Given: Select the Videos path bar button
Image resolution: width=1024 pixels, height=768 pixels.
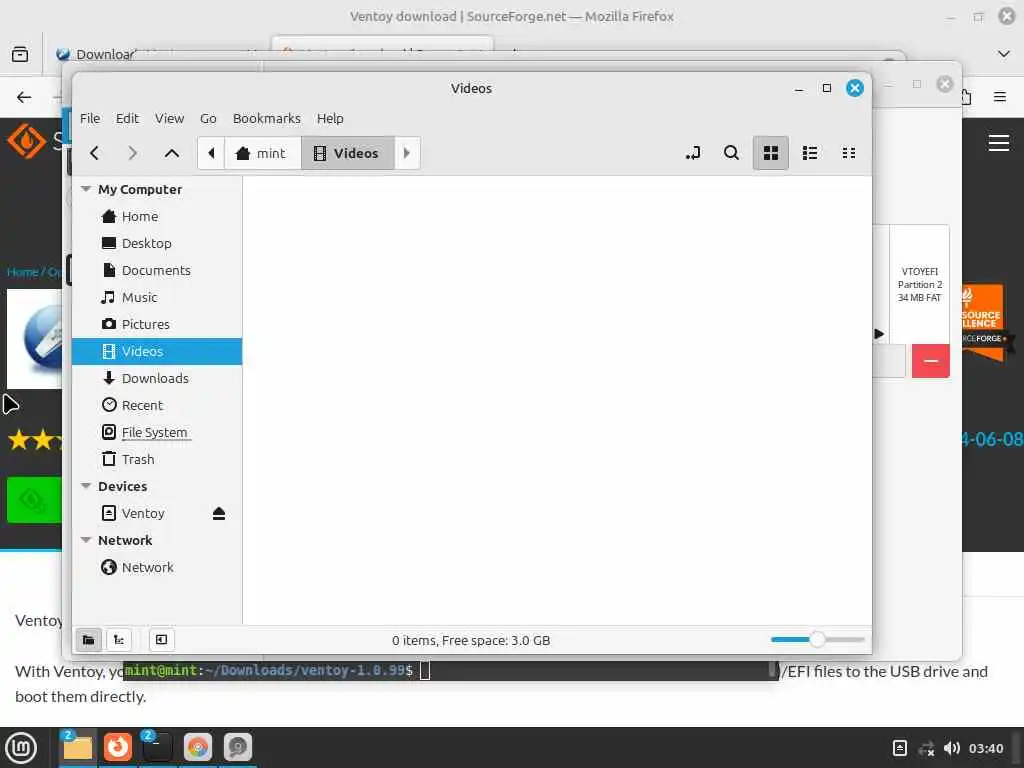Looking at the screenshot, I should click(x=347, y=153).
